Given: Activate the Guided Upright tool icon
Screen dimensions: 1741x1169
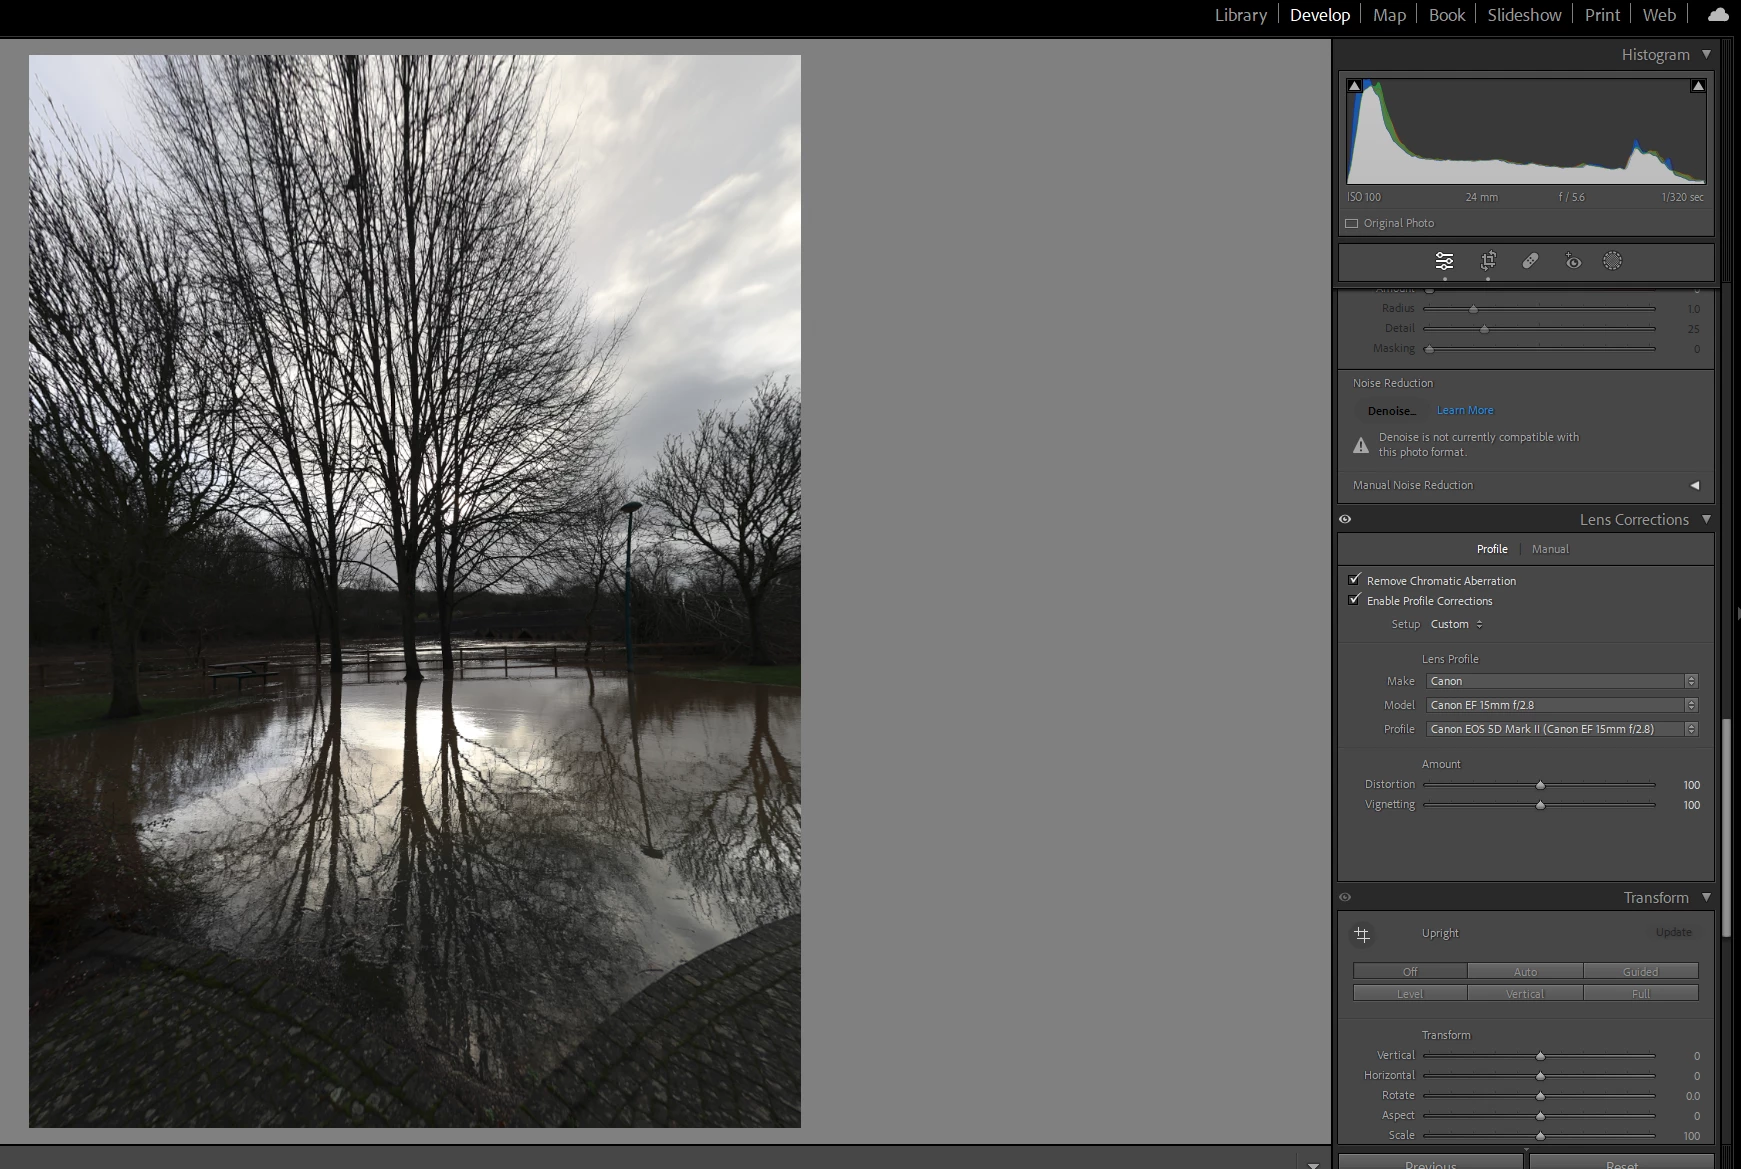Looking at the screenshot, I should pos(1362,934).
